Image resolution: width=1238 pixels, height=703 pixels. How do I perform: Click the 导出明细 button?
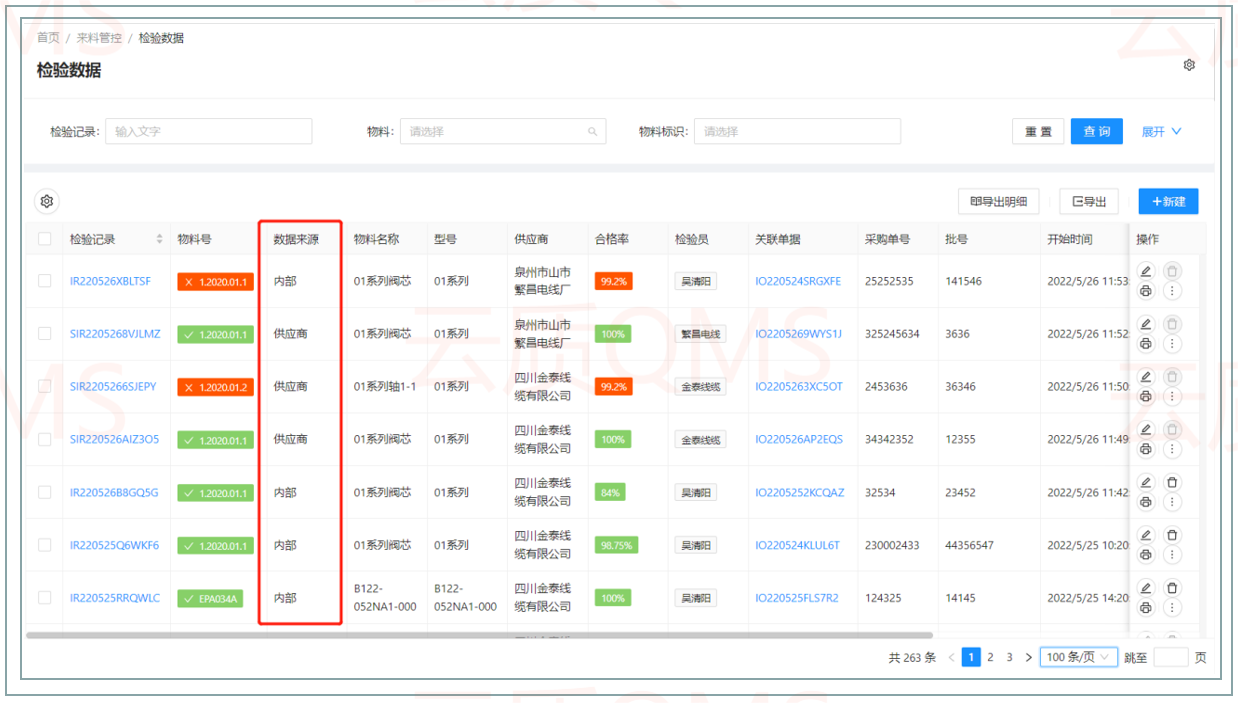(999, 201)
